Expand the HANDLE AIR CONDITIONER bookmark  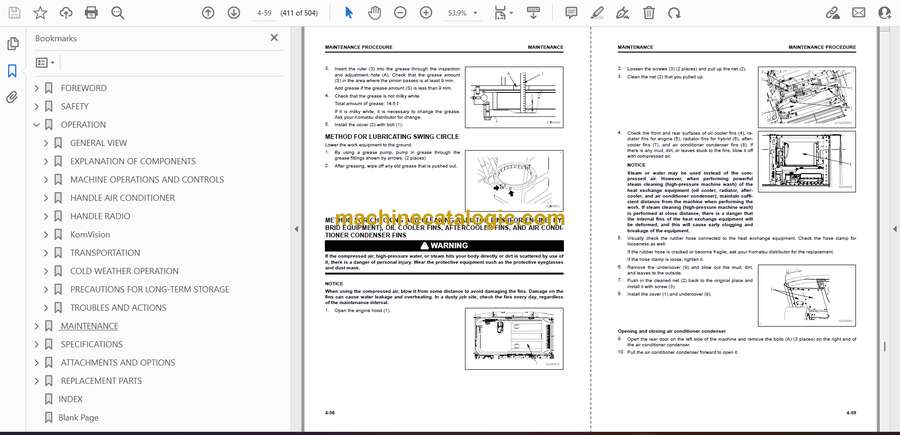46,198
